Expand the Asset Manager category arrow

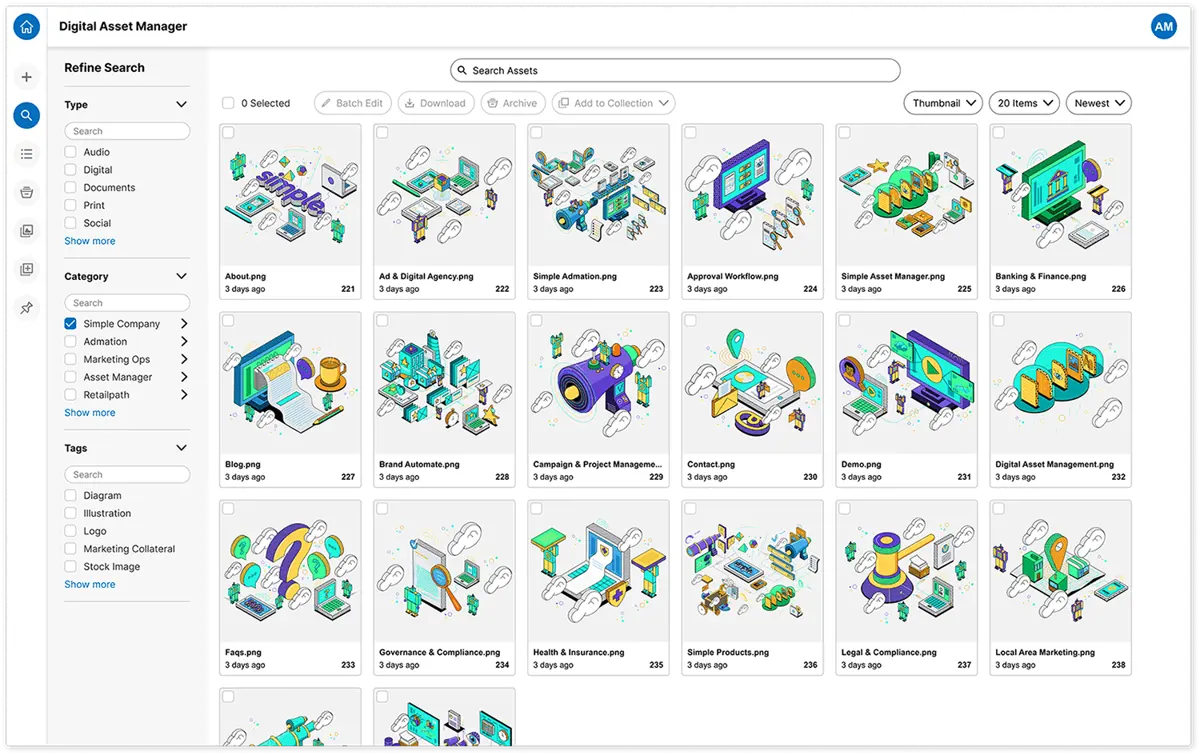tap(184, 377)
